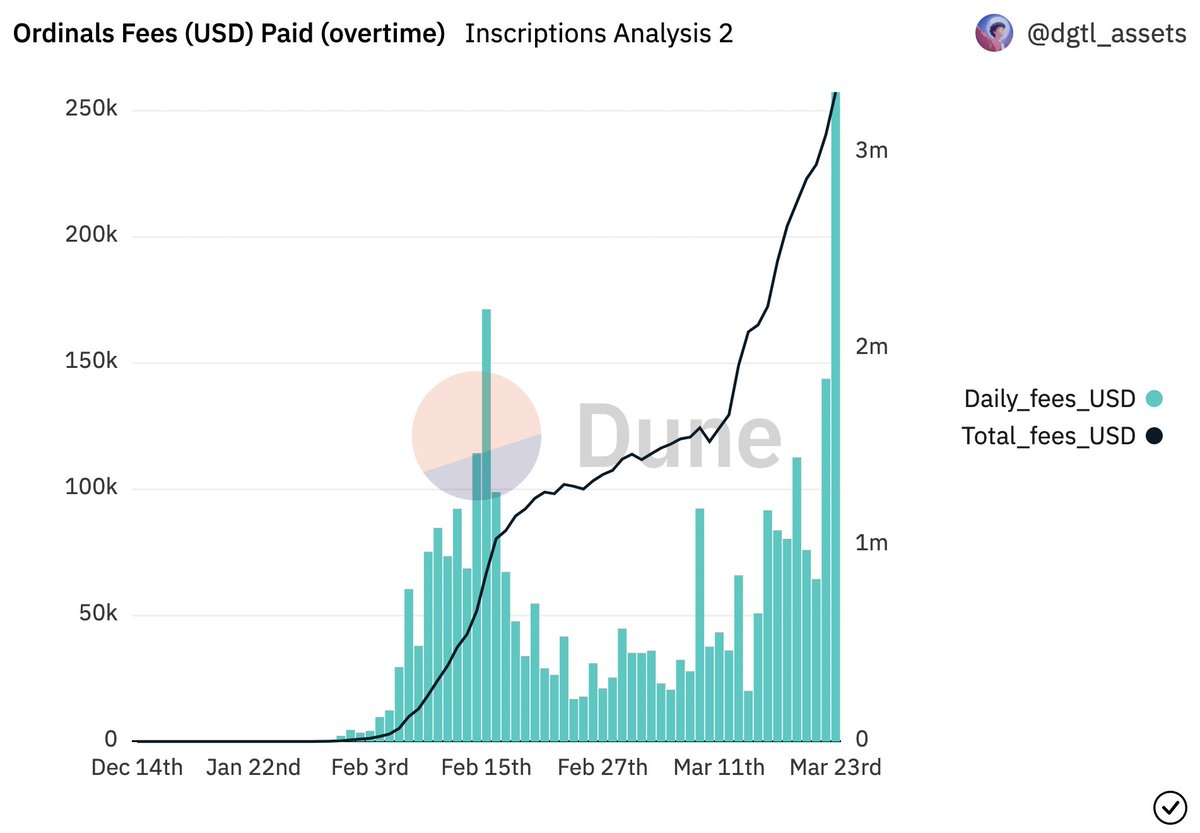Image resolution: width=1200 pixels, height=833 pixels.
Task: Click the verified checkmark icon
Action: point(1168,805)
